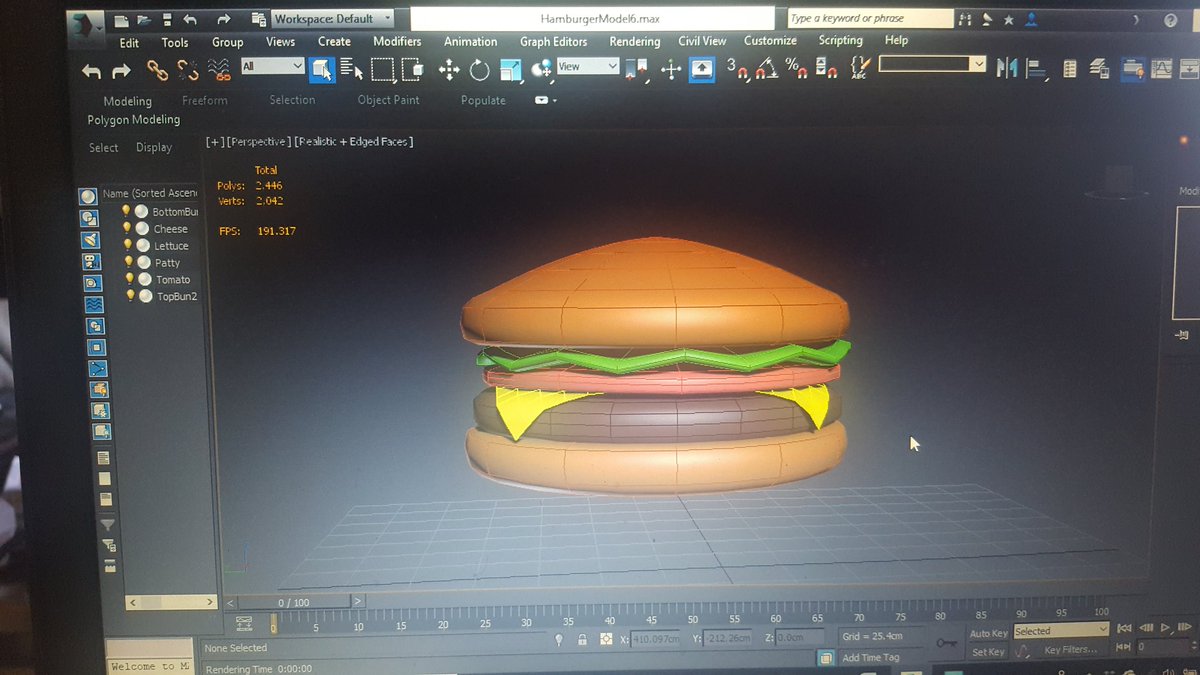1200x675 pixels.
Task: Select the Tomato object in the list
Action: pos(173,280)
